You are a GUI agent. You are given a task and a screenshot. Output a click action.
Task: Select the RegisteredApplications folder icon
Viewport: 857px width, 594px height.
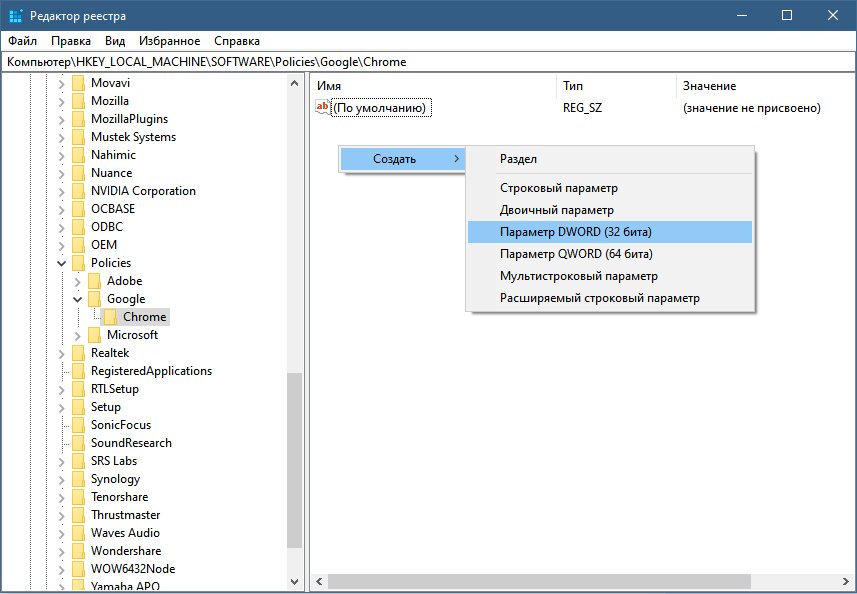(79, 372)
